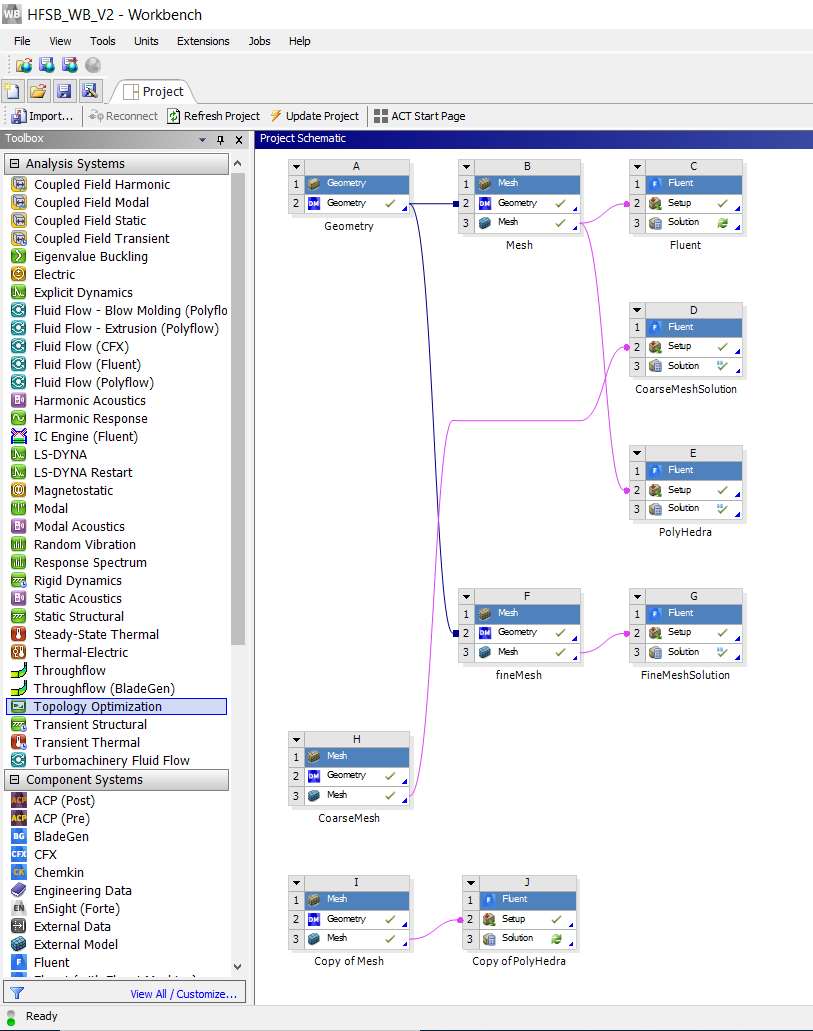The width and height of the screenshot is (813, 1031).
Task: Select Transient Structural in the toolbox
Action: click(x=90, y=725)
